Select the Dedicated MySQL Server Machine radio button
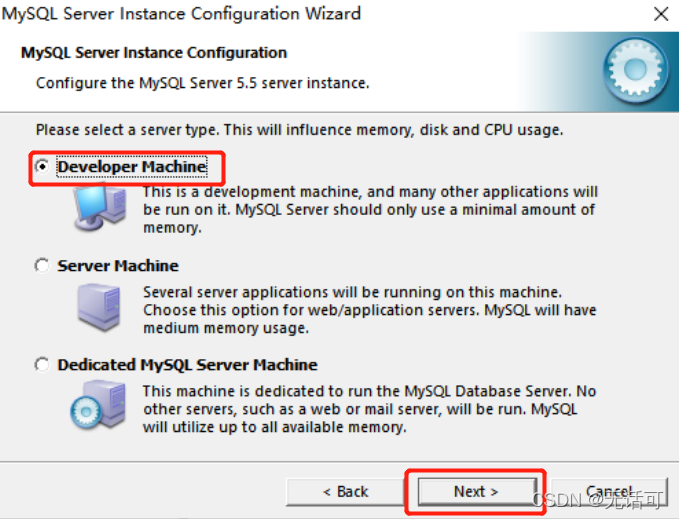Image resolution: width=679 pixels, height=519 pixels. click(42, 364)
